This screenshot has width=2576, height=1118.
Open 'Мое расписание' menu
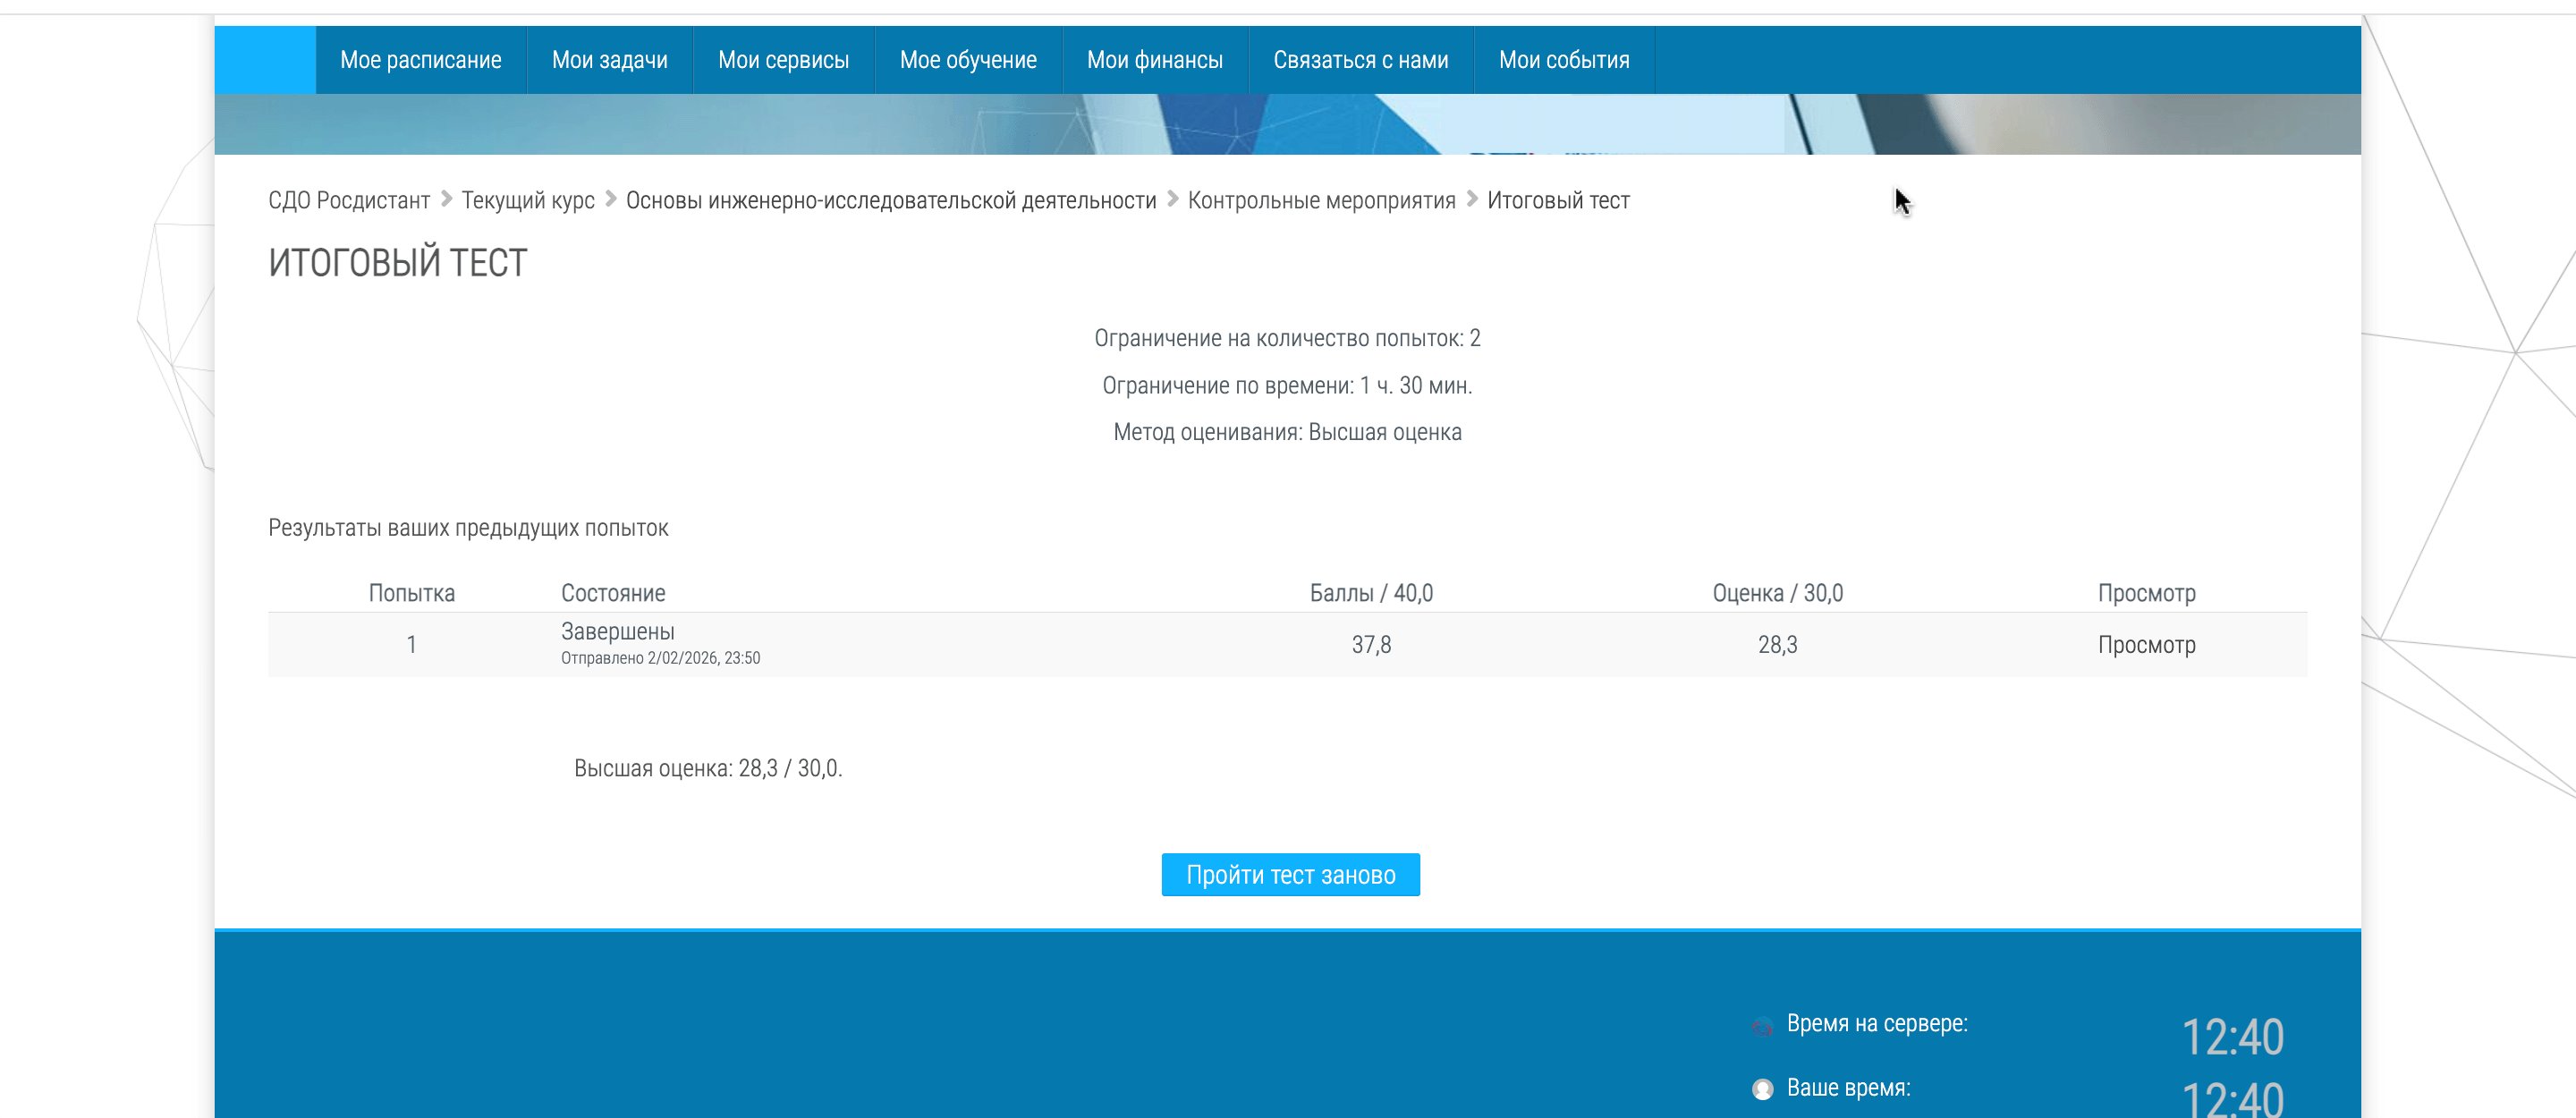point(421,60)
